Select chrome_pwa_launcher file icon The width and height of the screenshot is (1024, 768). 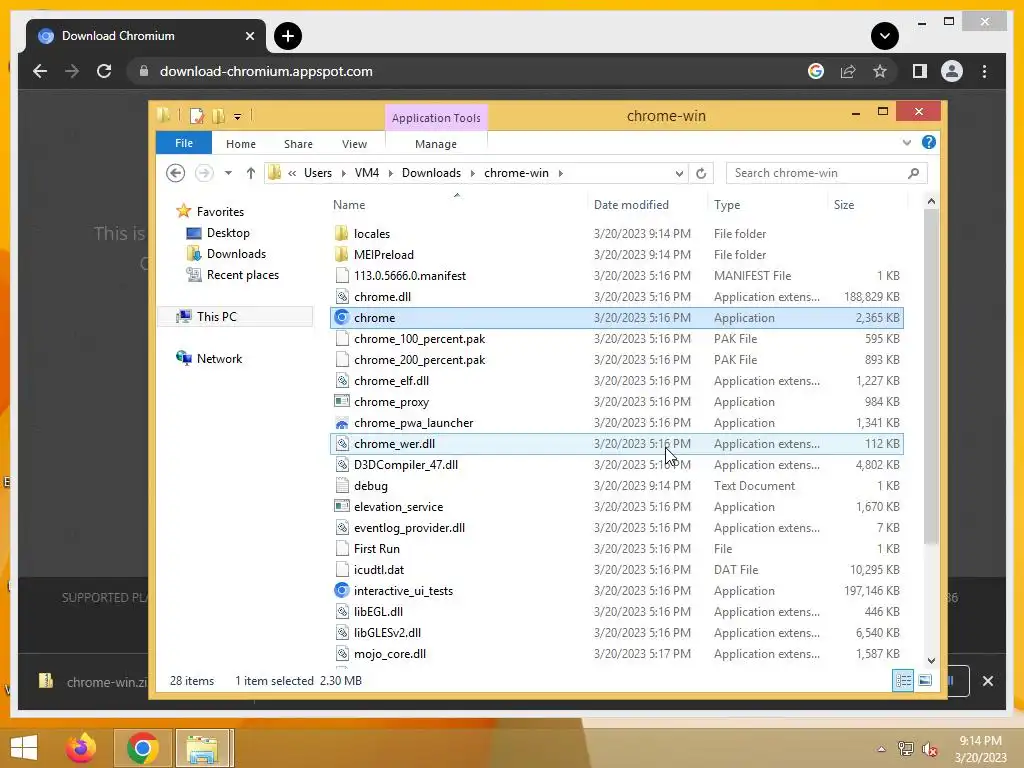click(342, 423)
